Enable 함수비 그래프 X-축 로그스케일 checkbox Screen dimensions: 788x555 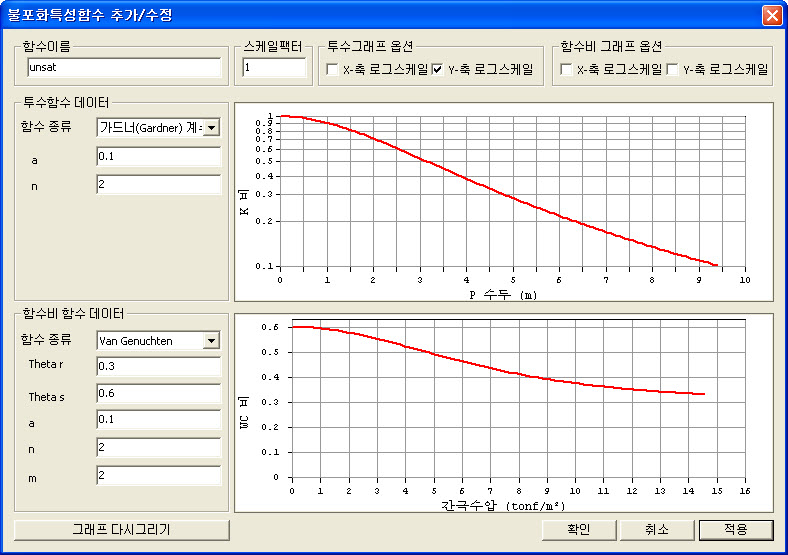point(566,69)
